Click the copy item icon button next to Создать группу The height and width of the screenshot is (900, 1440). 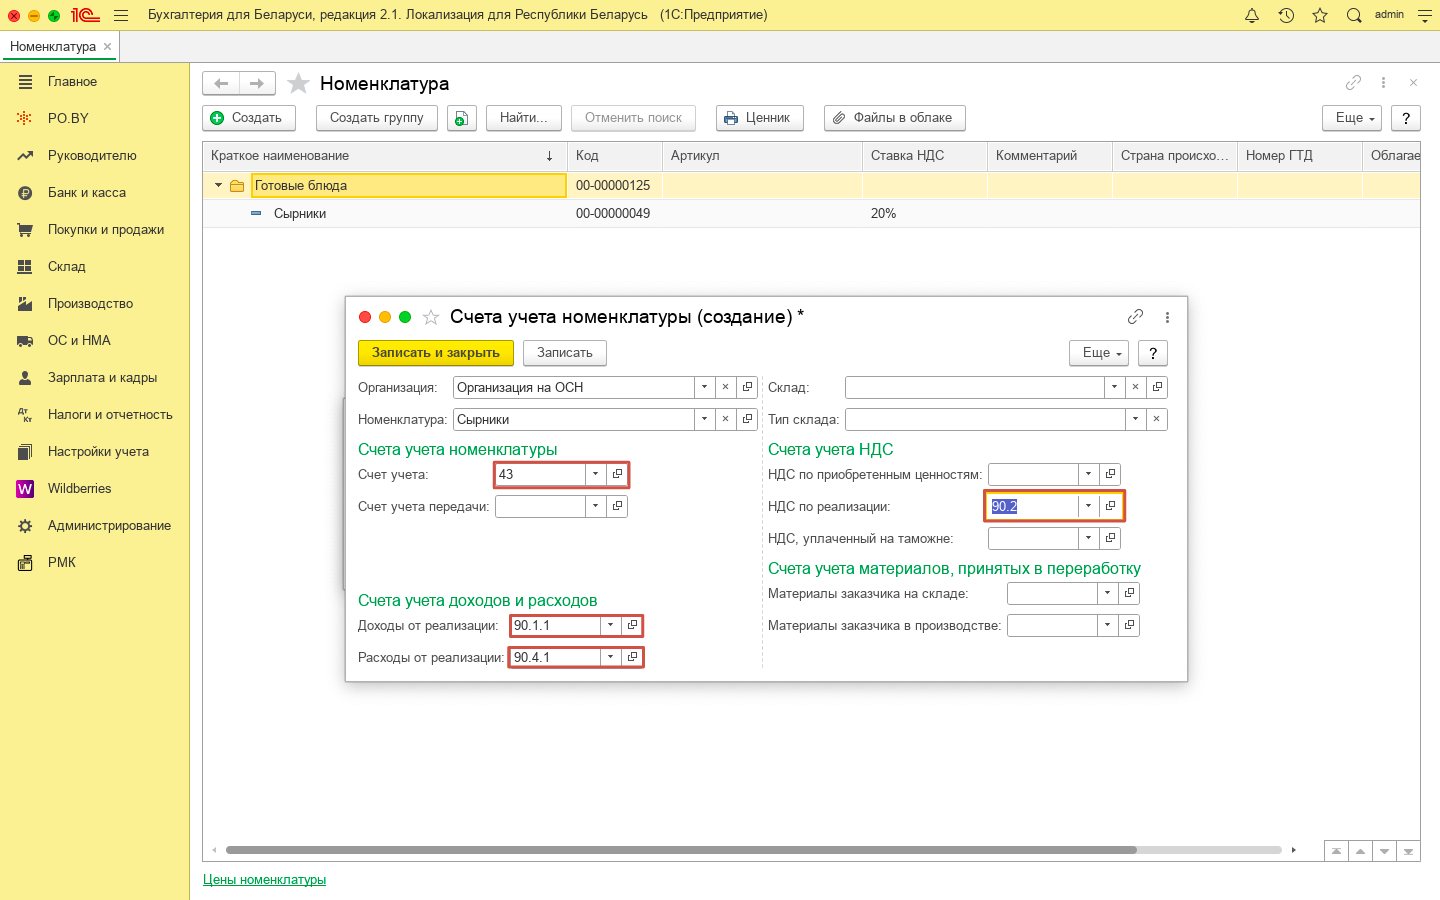(x=461, y=118)
